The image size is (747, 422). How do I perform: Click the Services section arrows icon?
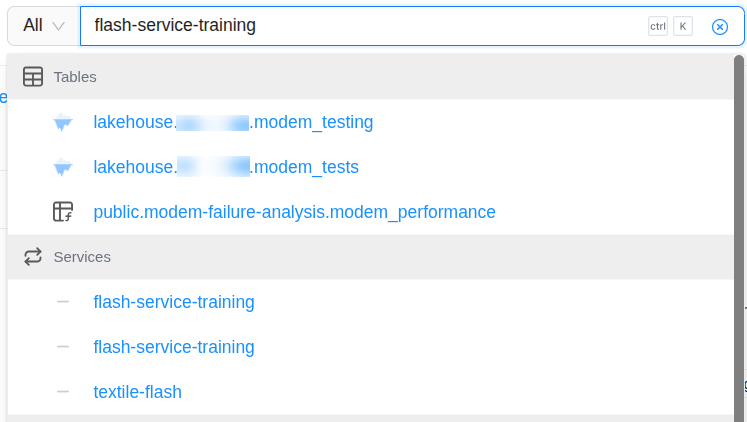click(33, 257)
